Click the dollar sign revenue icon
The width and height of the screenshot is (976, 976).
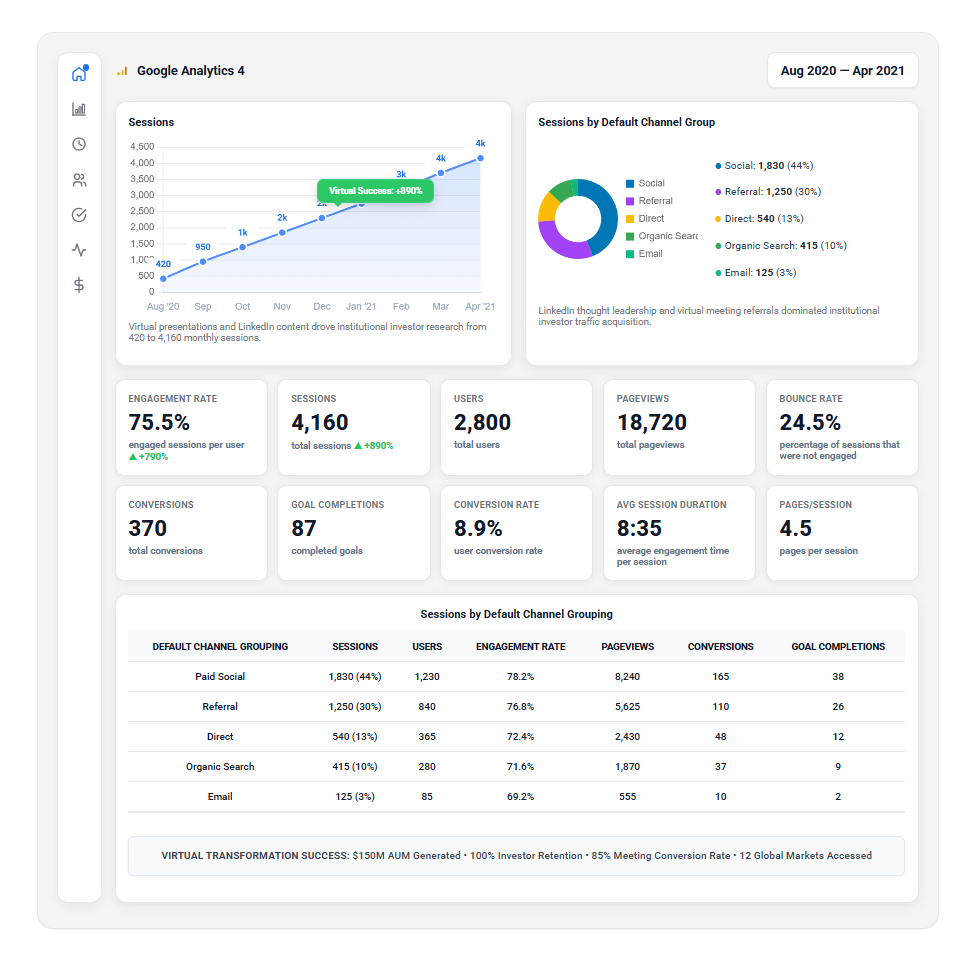click(79, 285)
